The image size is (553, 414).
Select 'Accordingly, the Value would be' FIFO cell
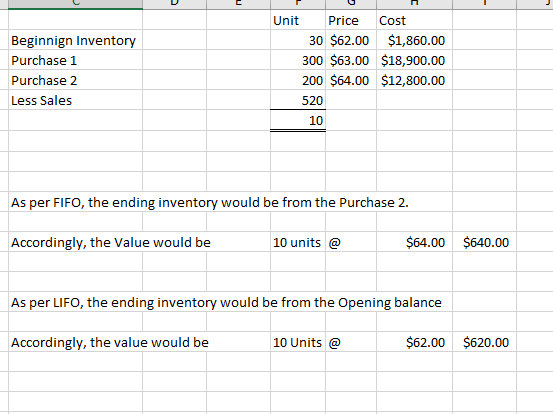(x=111, y=242)
